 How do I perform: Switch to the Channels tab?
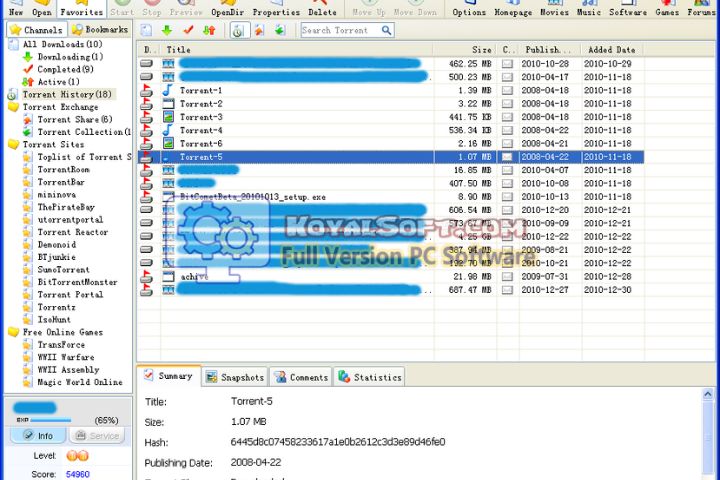point(37,30)
